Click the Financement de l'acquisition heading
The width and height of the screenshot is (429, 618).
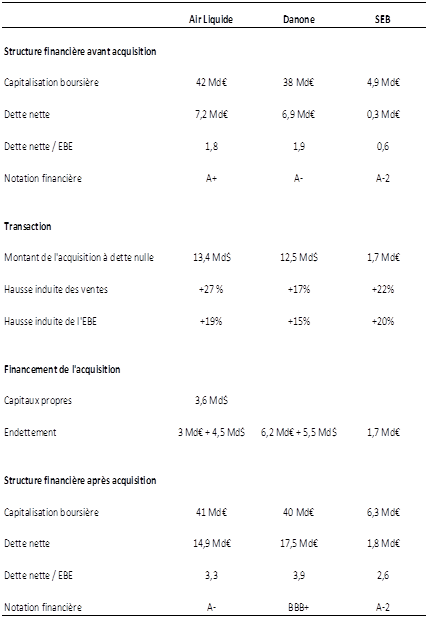point(62,369)
